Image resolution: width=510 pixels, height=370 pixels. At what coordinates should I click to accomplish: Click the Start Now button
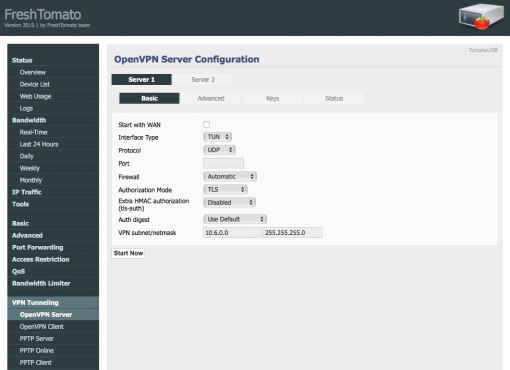128,253
